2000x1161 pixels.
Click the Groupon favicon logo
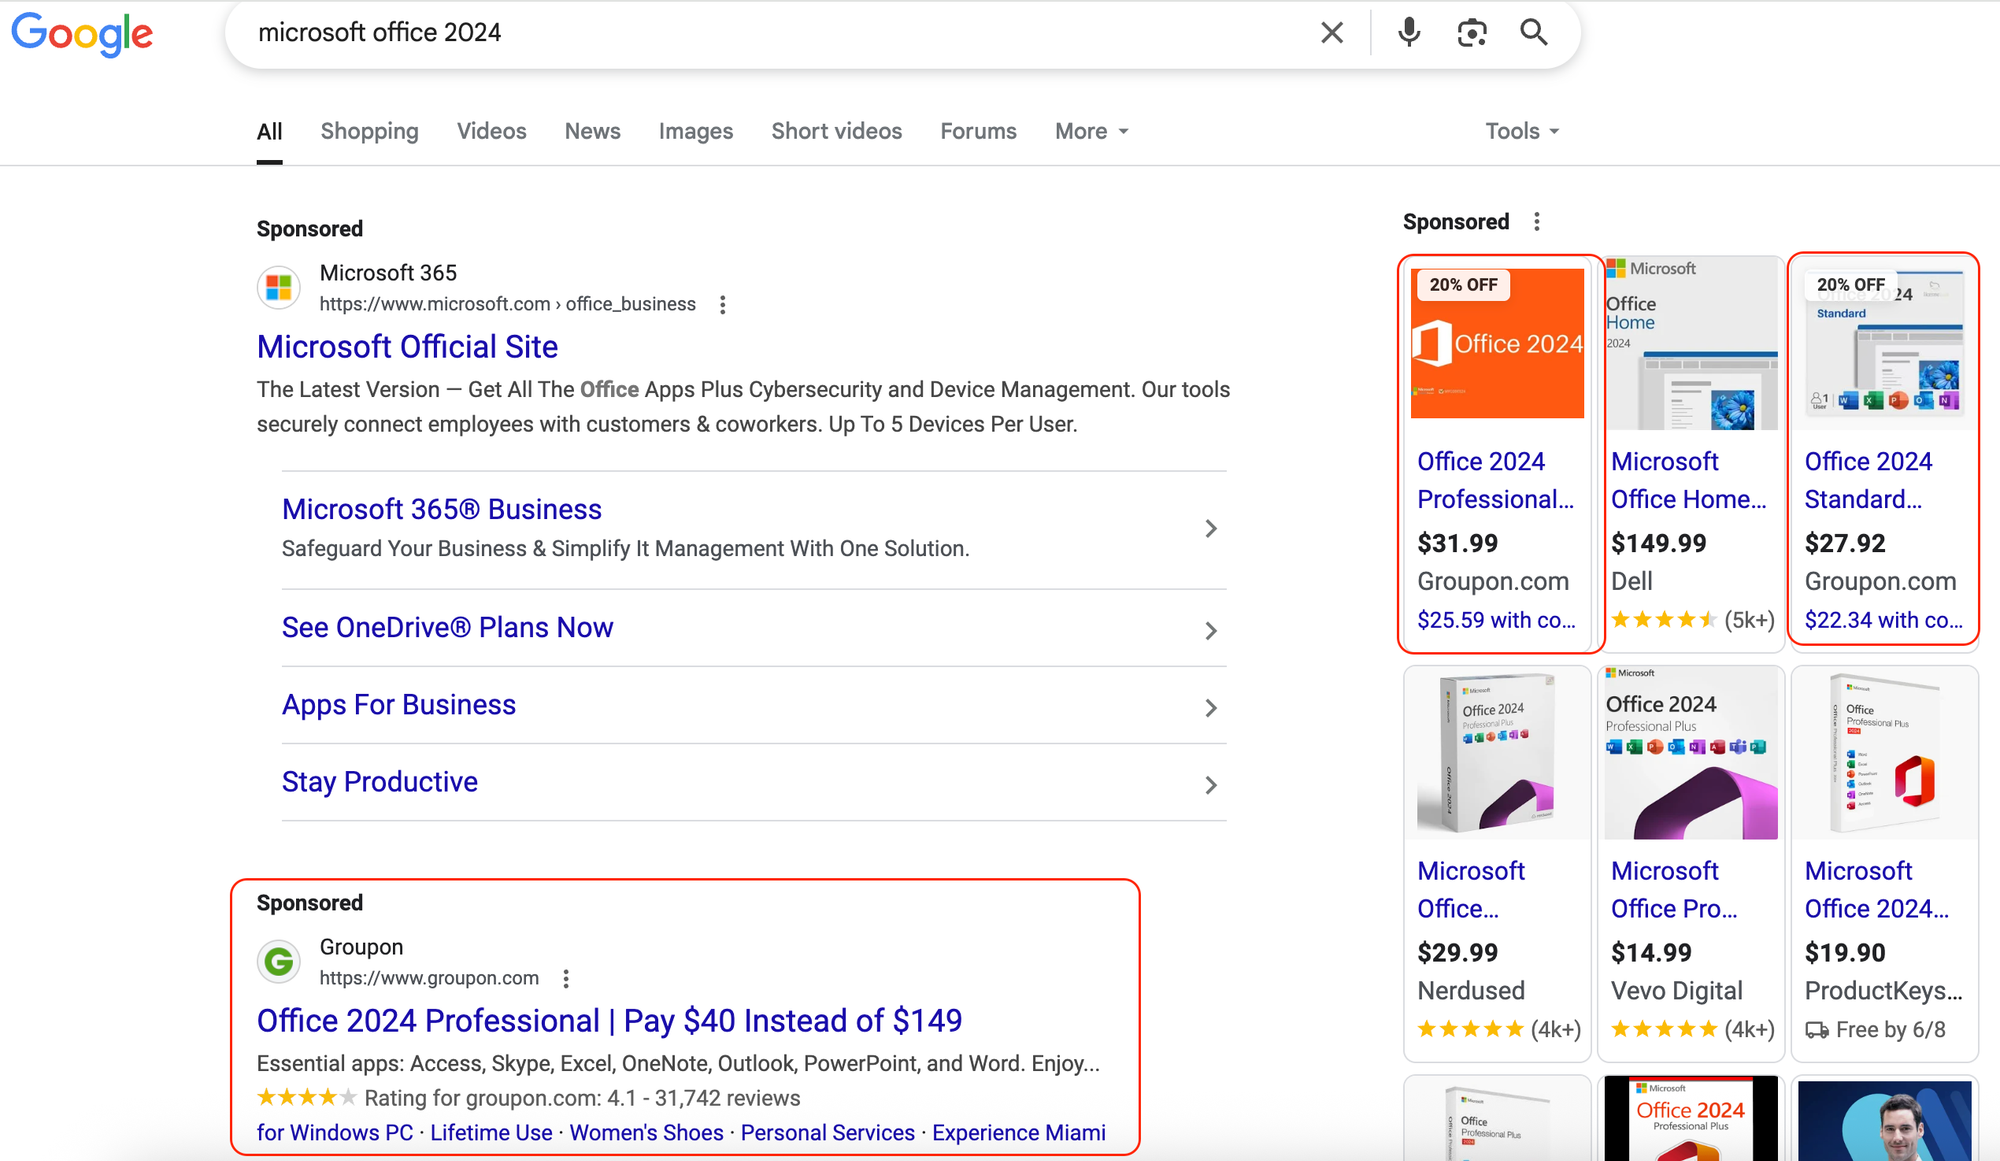pyautogui.click(x=279, y=962)
